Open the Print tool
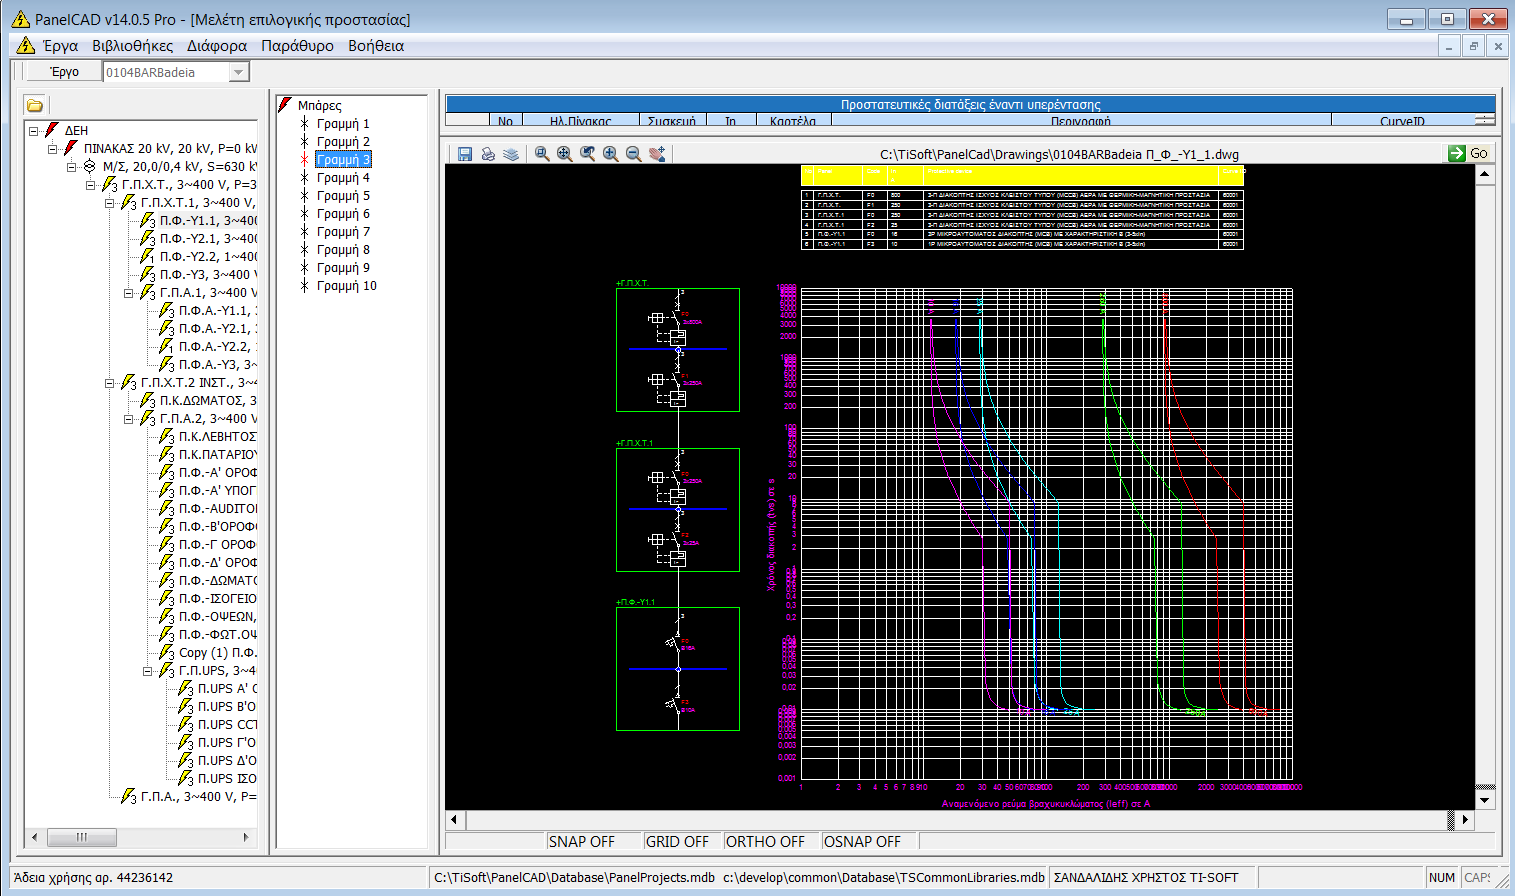The height and width of the screenshot is (896, 1515). [489, 153]
